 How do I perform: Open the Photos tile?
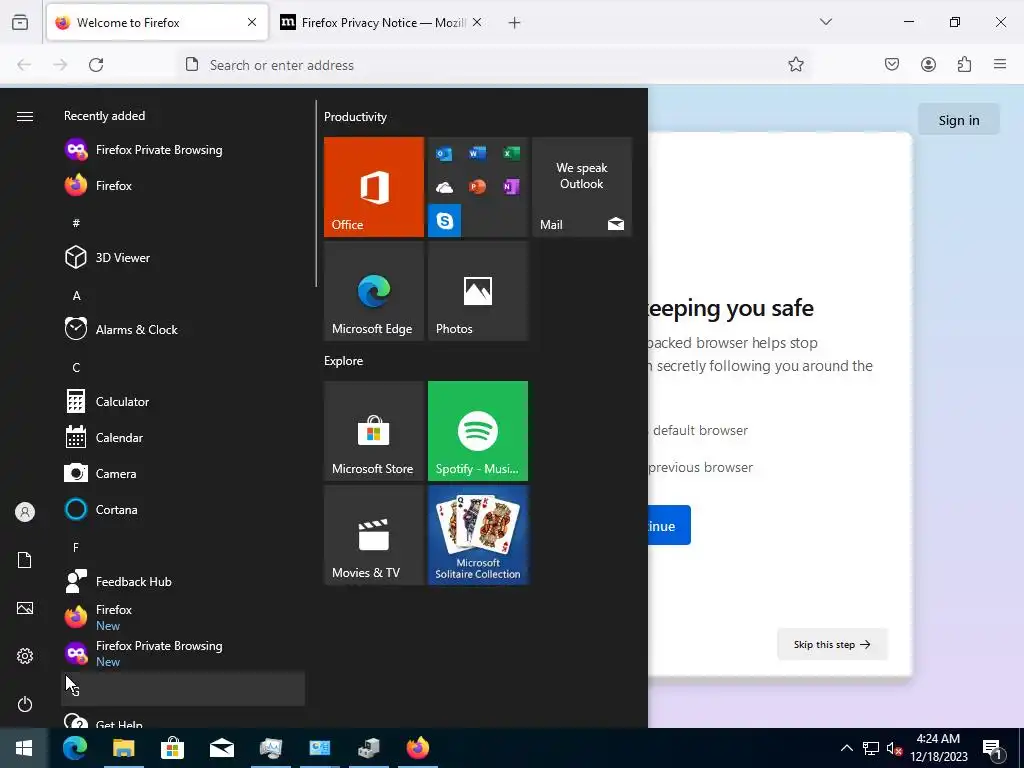point(477,291)
